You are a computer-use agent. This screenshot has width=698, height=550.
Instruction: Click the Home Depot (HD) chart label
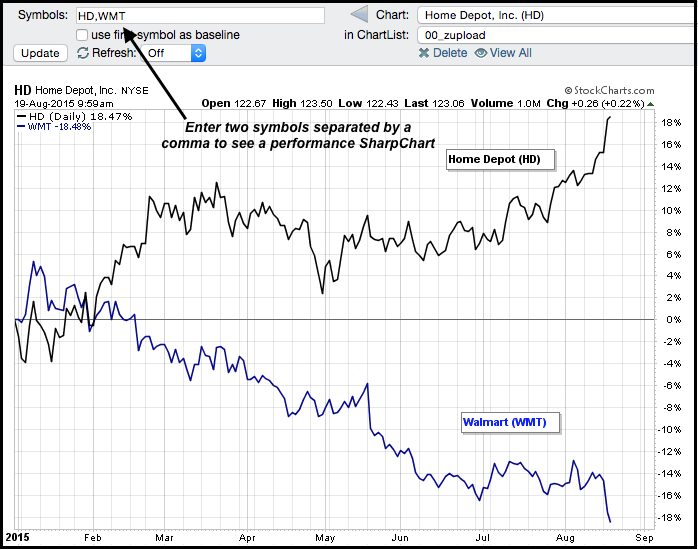click(x=501, y=160)
